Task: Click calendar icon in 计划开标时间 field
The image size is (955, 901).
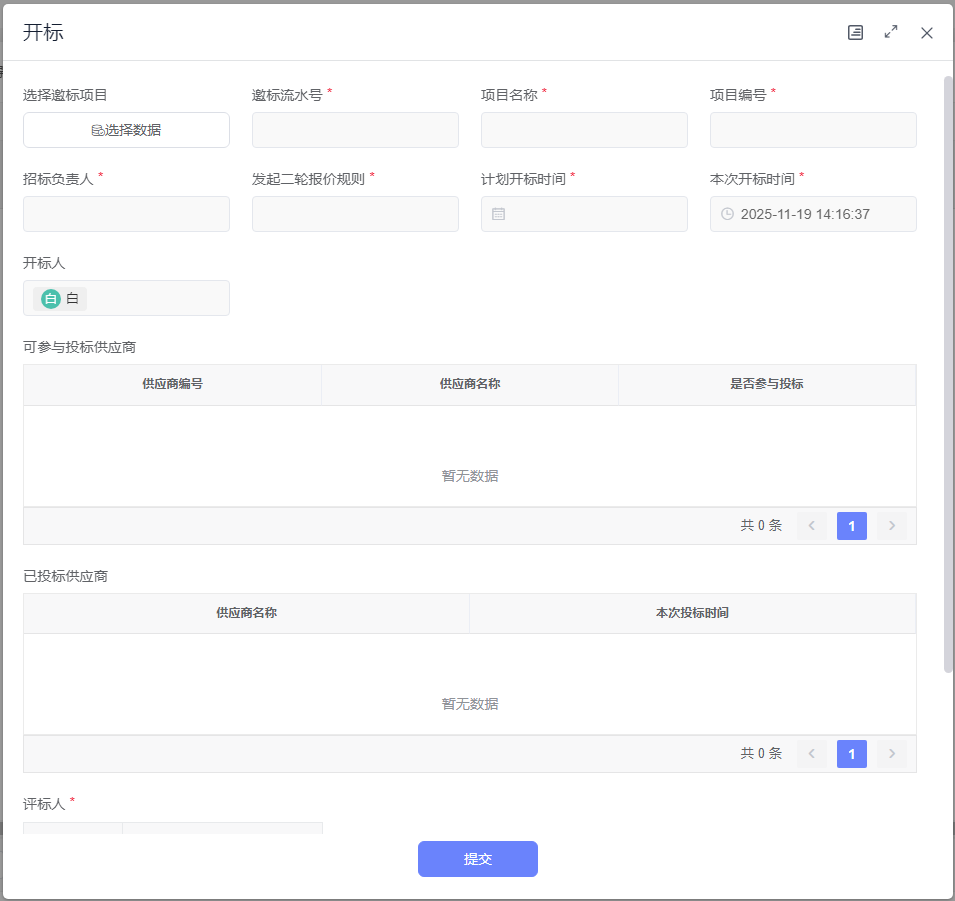Action: 498,214
